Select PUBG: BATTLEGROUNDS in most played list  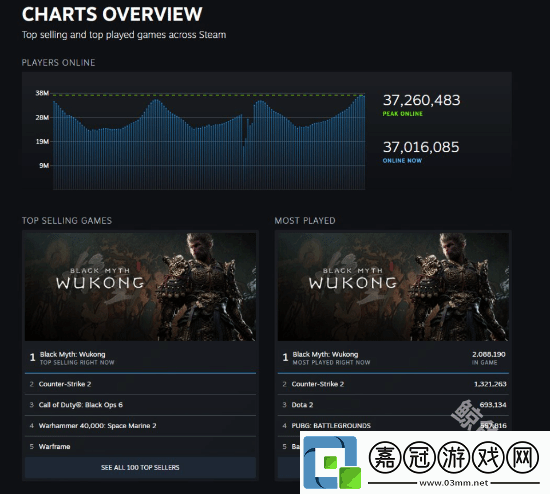tap(393, 426)
